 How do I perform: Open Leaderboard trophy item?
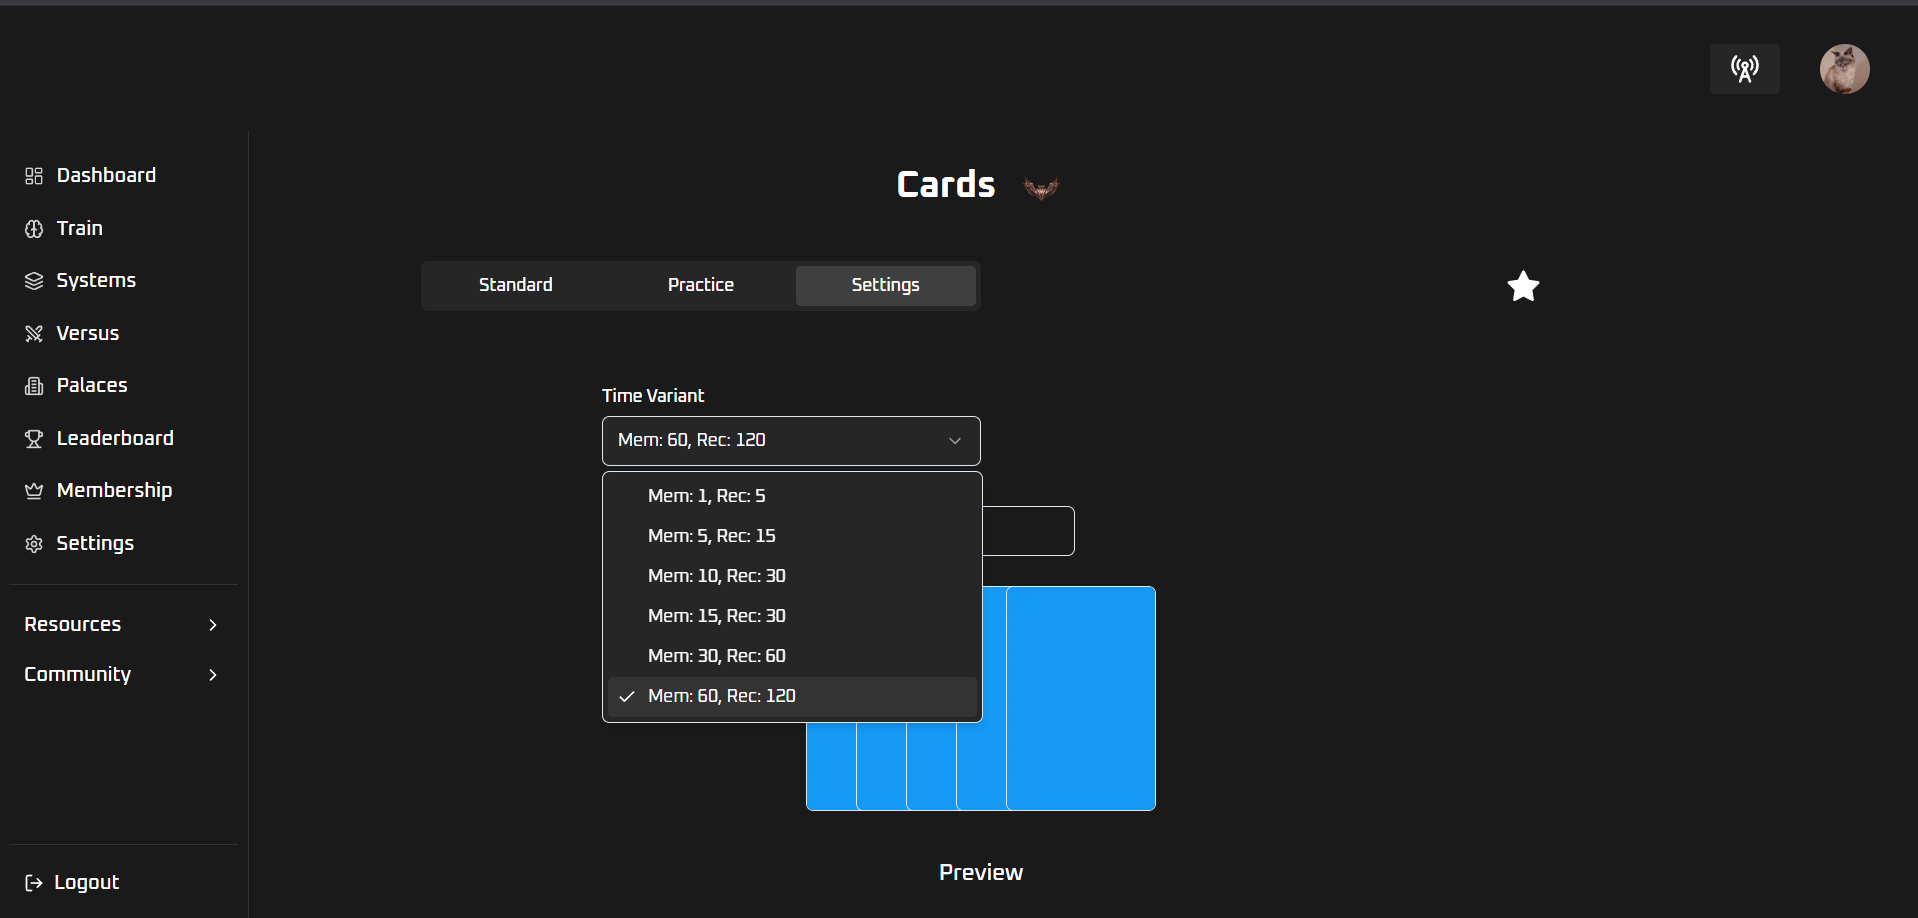[114, 439]
